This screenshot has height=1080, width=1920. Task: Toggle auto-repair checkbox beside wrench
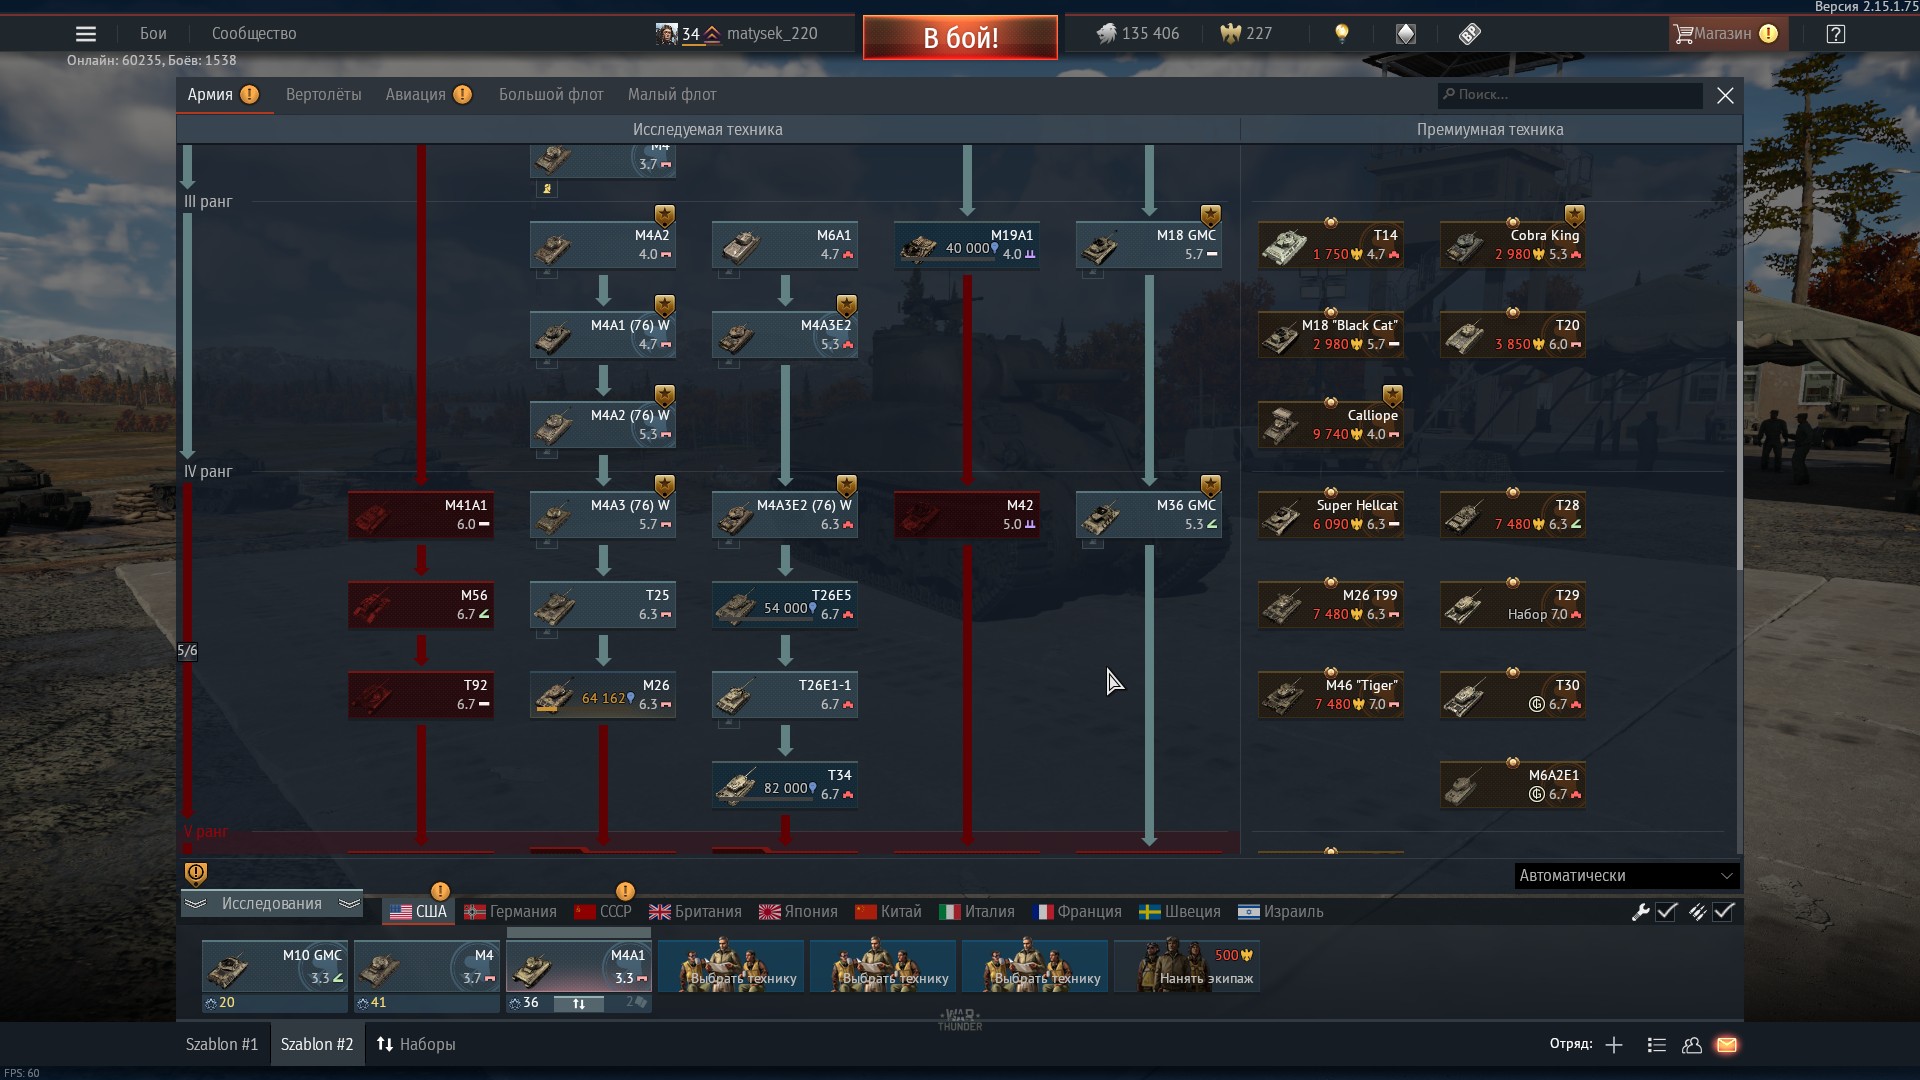[1667, 912]
